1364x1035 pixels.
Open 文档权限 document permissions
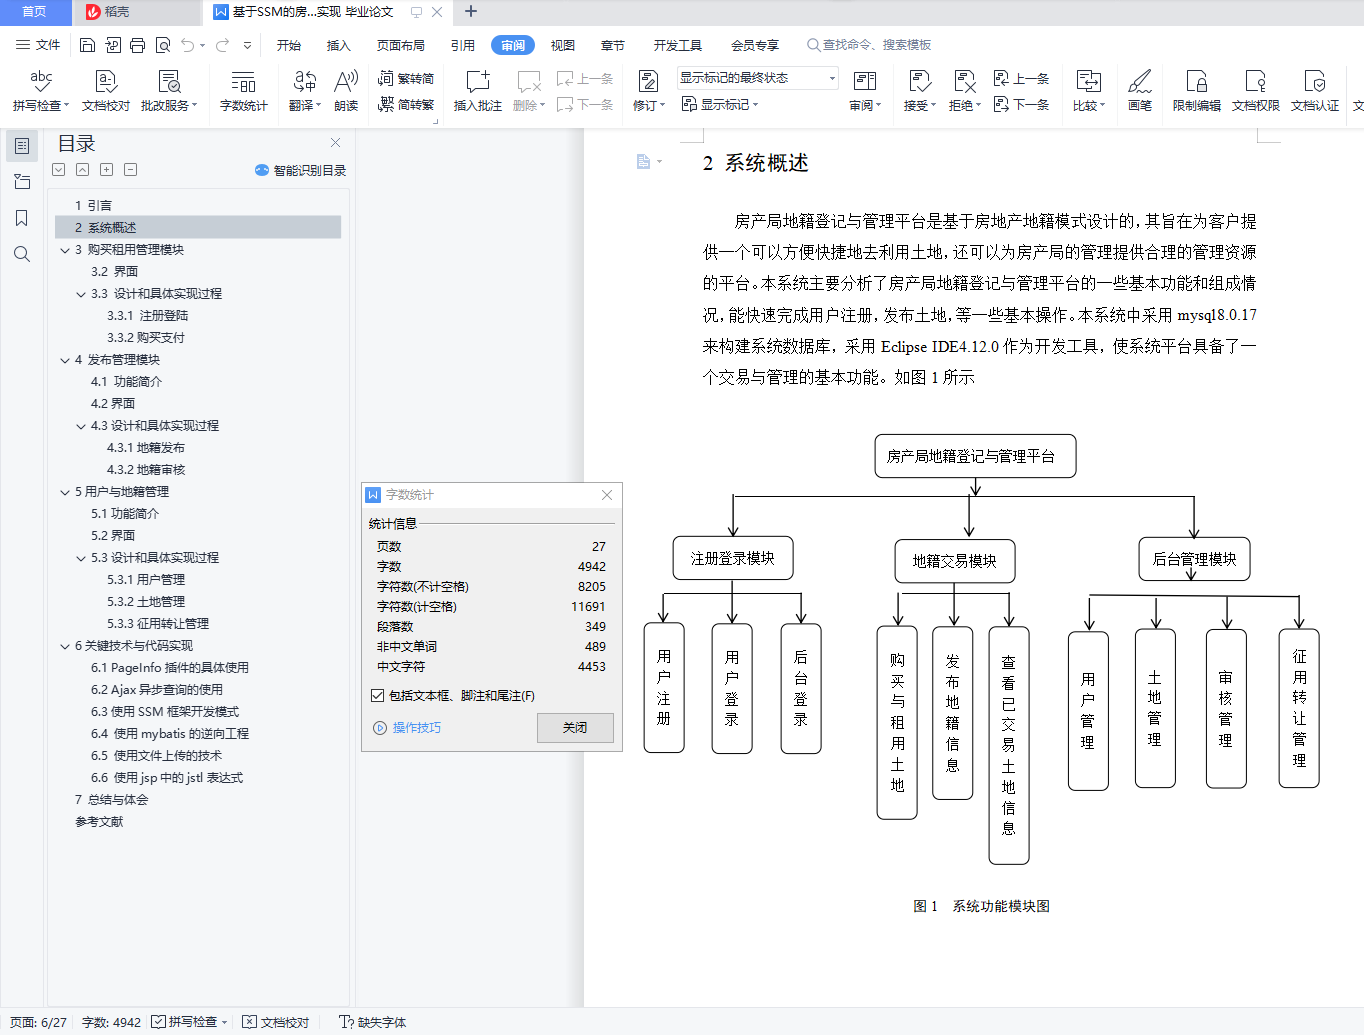(x=1256, y=90)
